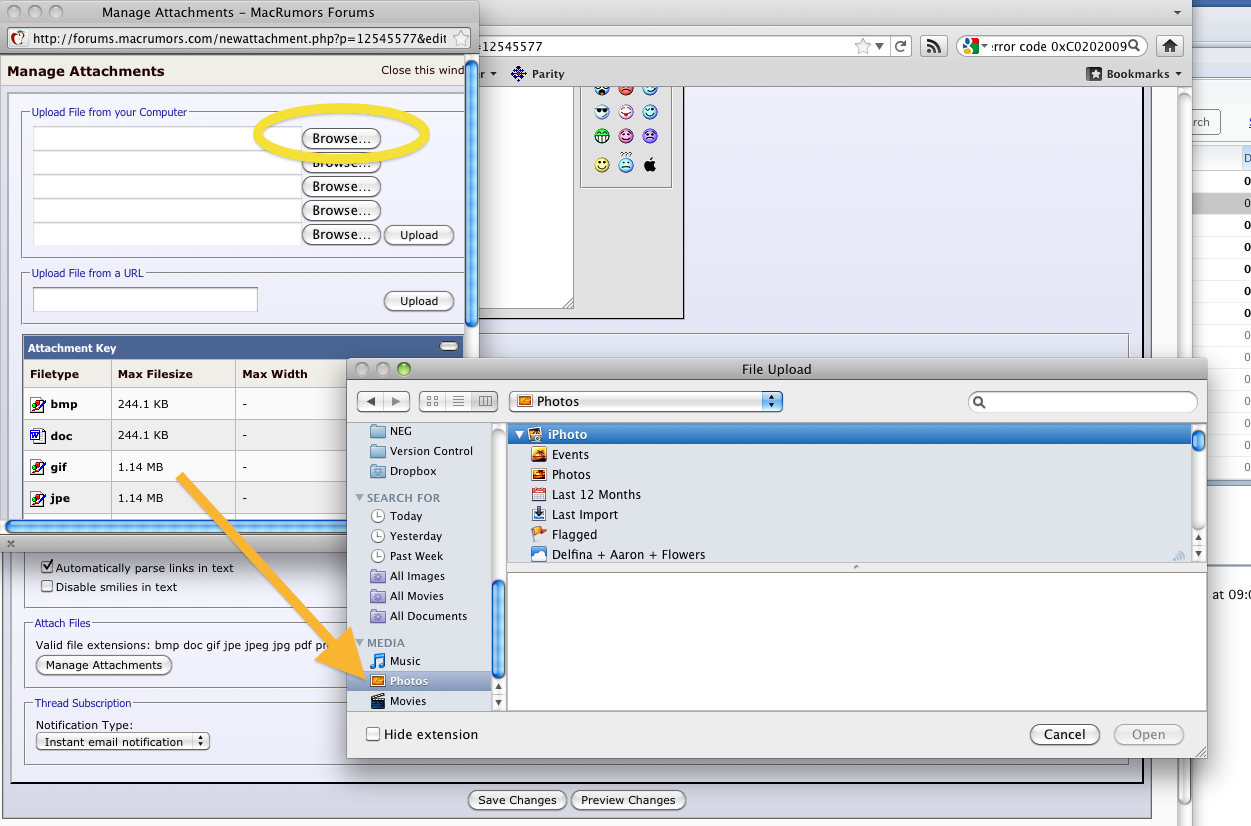Insert the yellow smiling smiley

click(x=602, y=165)
